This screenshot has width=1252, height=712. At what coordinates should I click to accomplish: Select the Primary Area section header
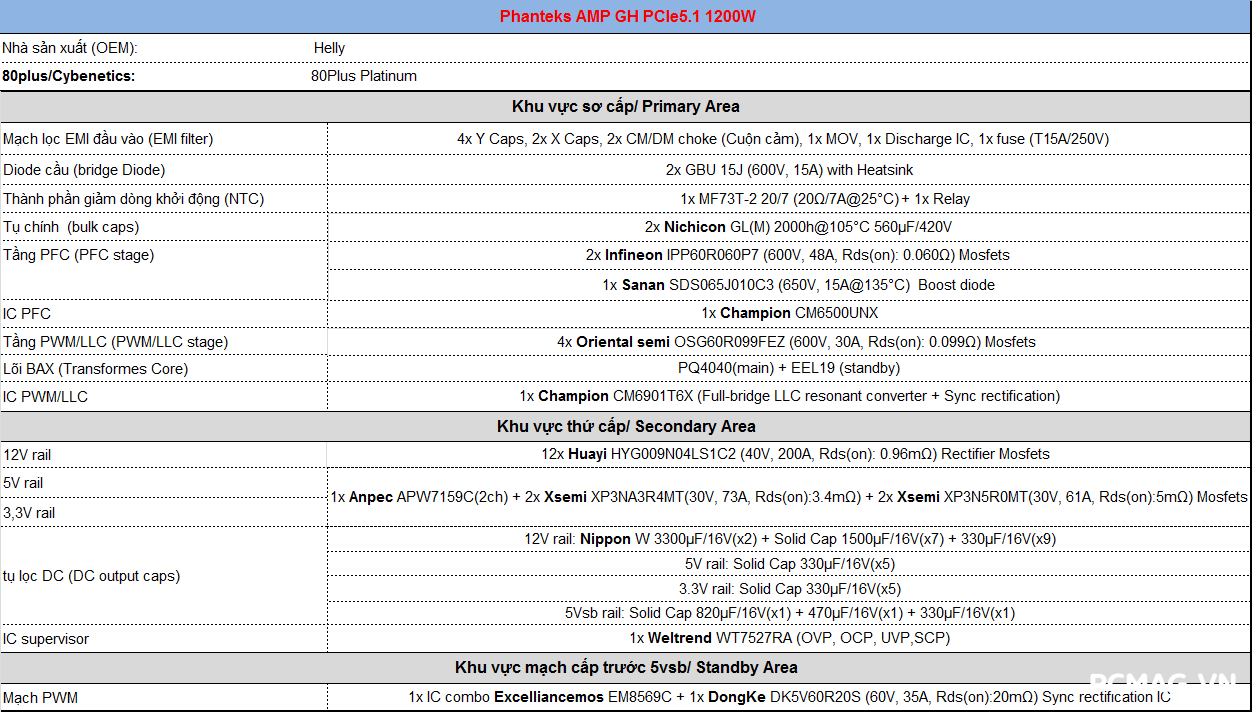(x=625, y=106)
